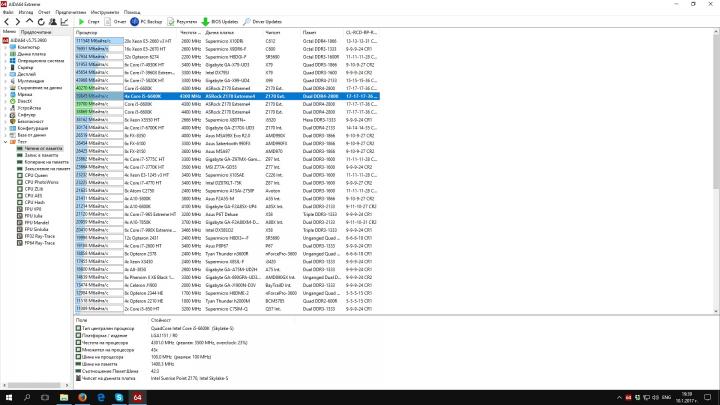Open the FPU SinJulia benchmark
The image size is (720, 405).
click(x=36, y=229)
